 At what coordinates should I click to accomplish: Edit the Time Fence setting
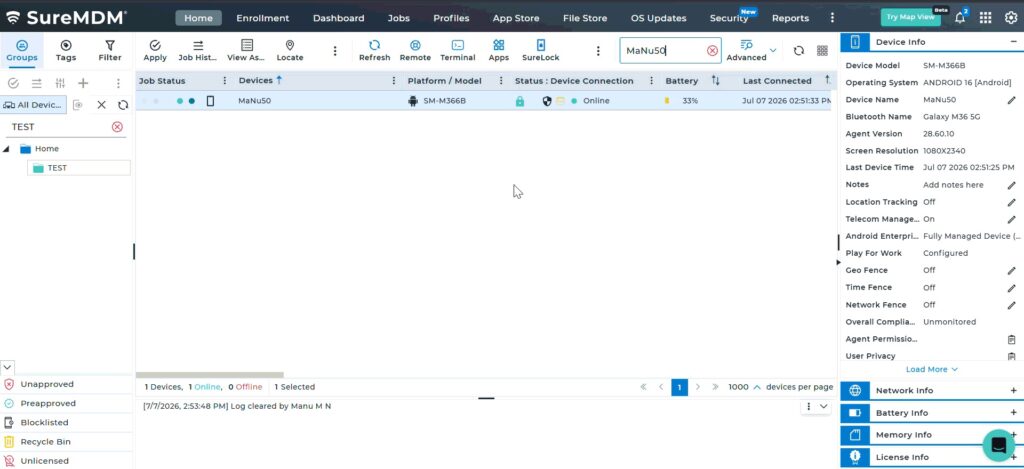1012,287
